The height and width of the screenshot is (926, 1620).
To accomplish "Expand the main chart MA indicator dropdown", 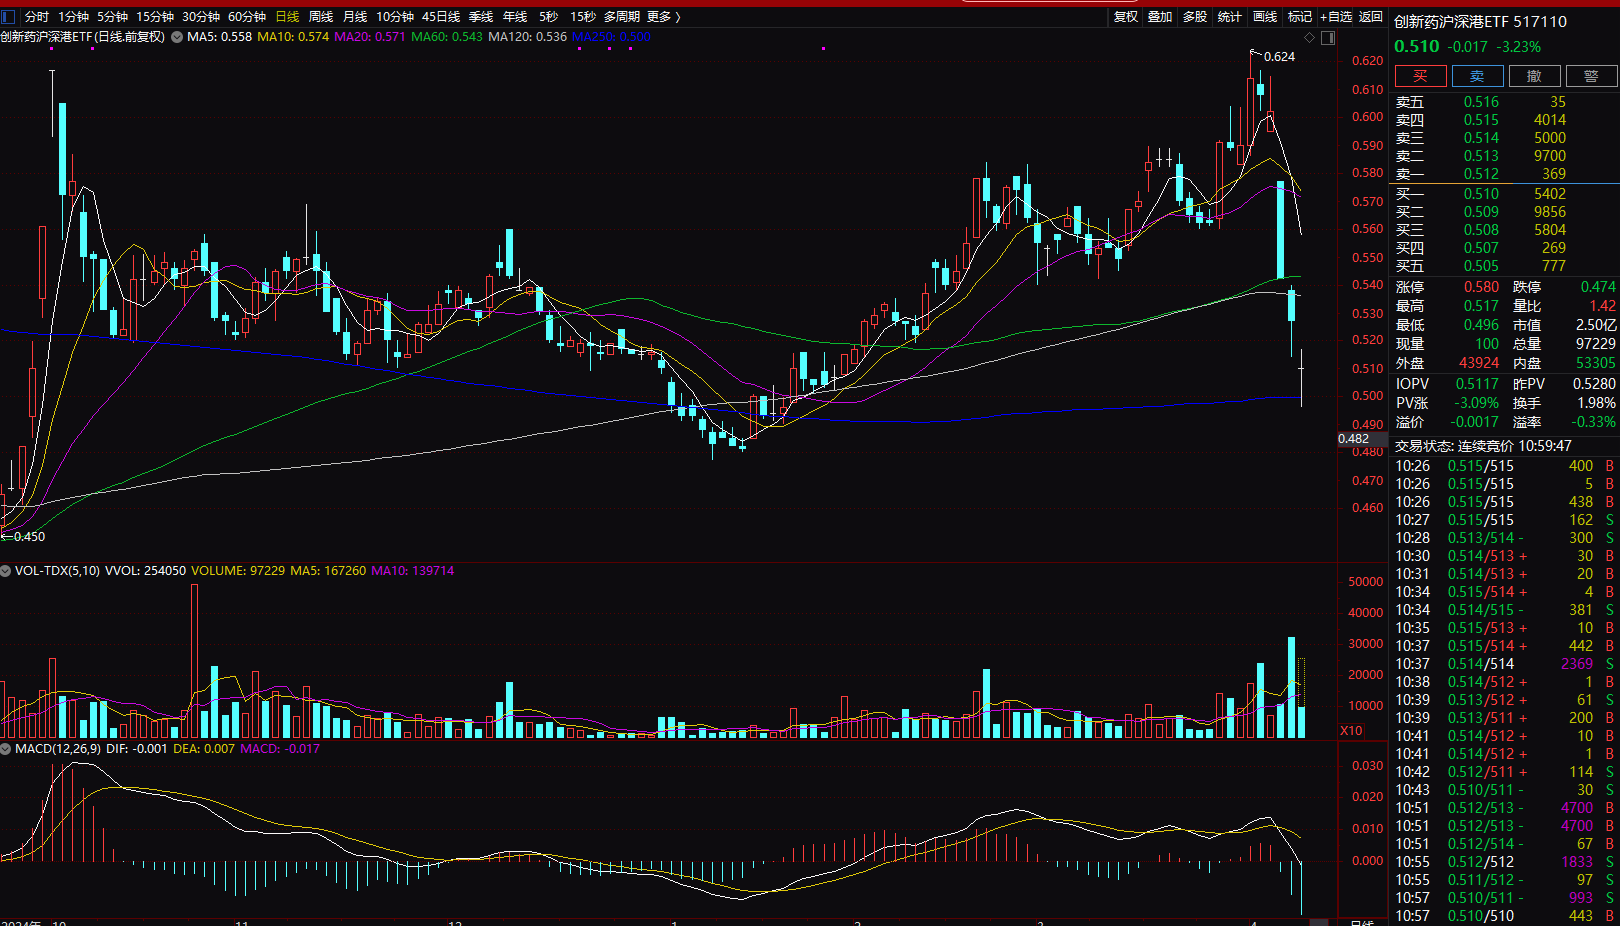I will point(177,37).
